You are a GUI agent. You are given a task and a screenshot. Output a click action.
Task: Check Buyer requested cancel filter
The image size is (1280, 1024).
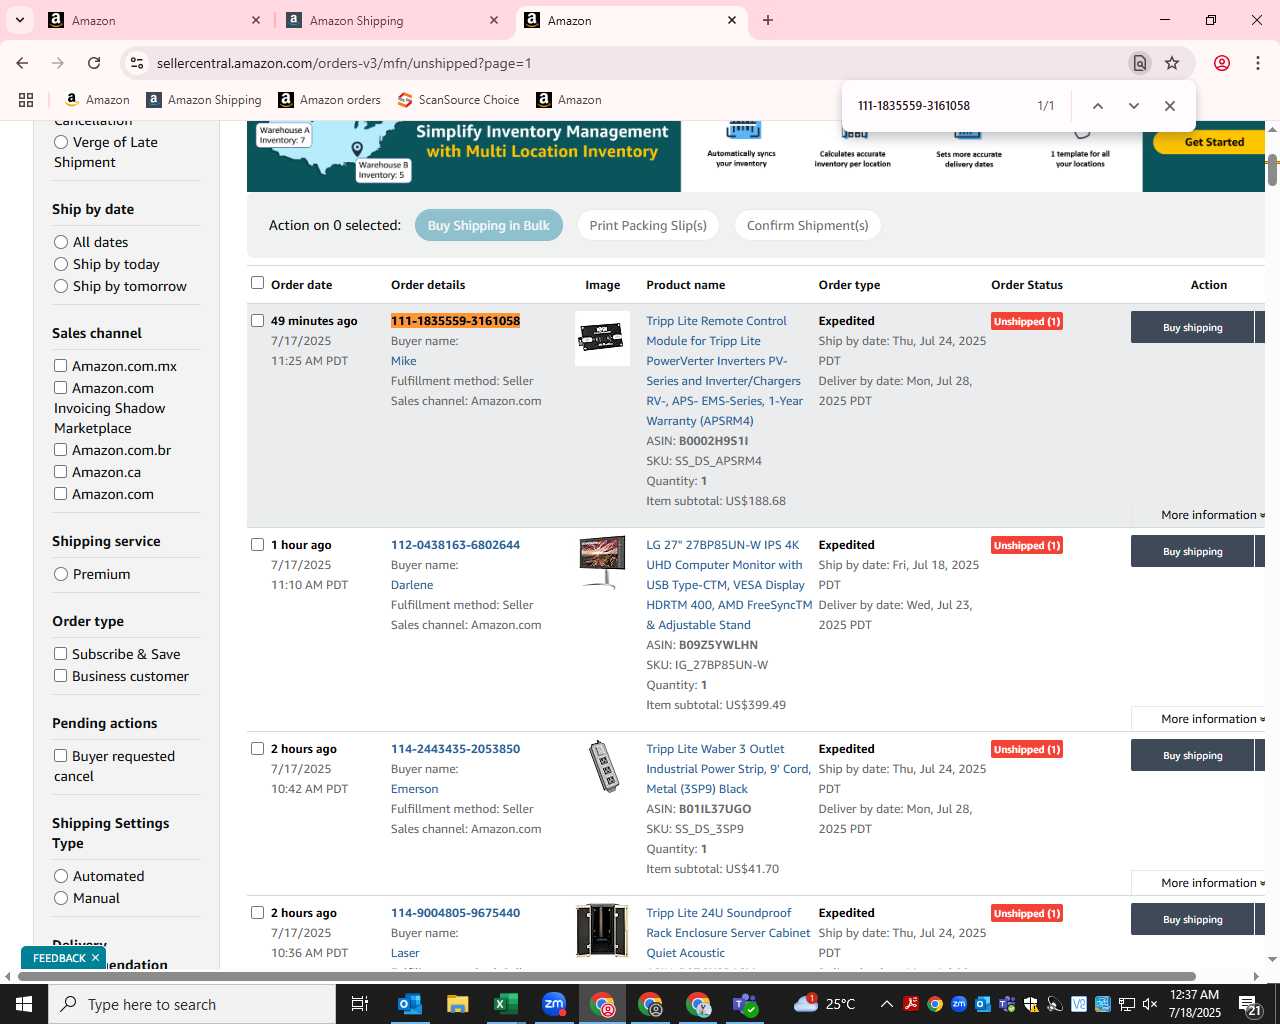(61, 756)
